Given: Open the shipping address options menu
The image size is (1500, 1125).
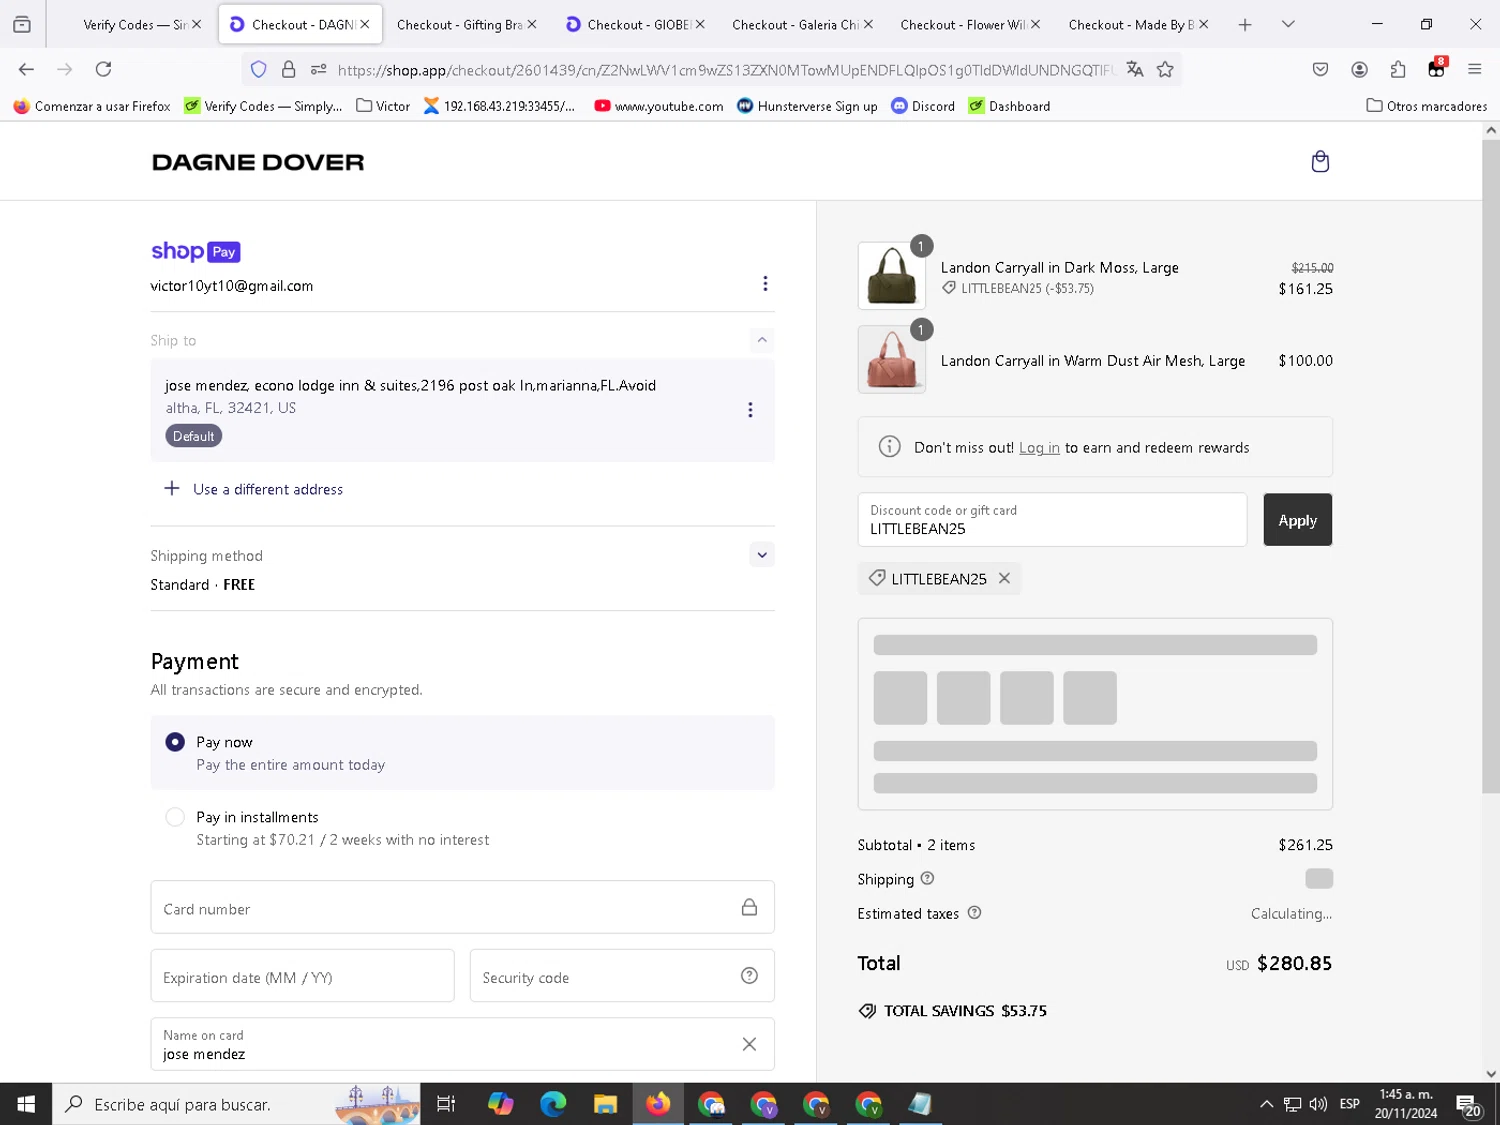Looking at the screenshot, I should 750,410.
